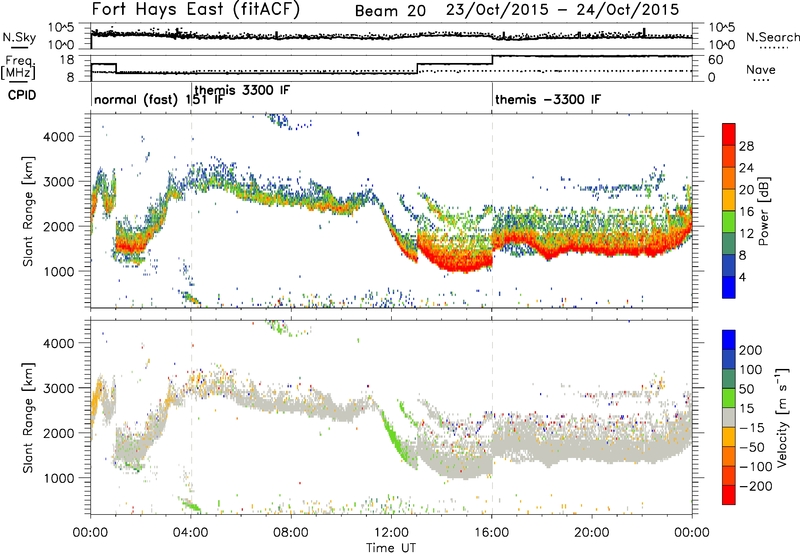The image size is (800, 554).
Task: Click the power colorbar tick '16'
Action: pos(746,212)
